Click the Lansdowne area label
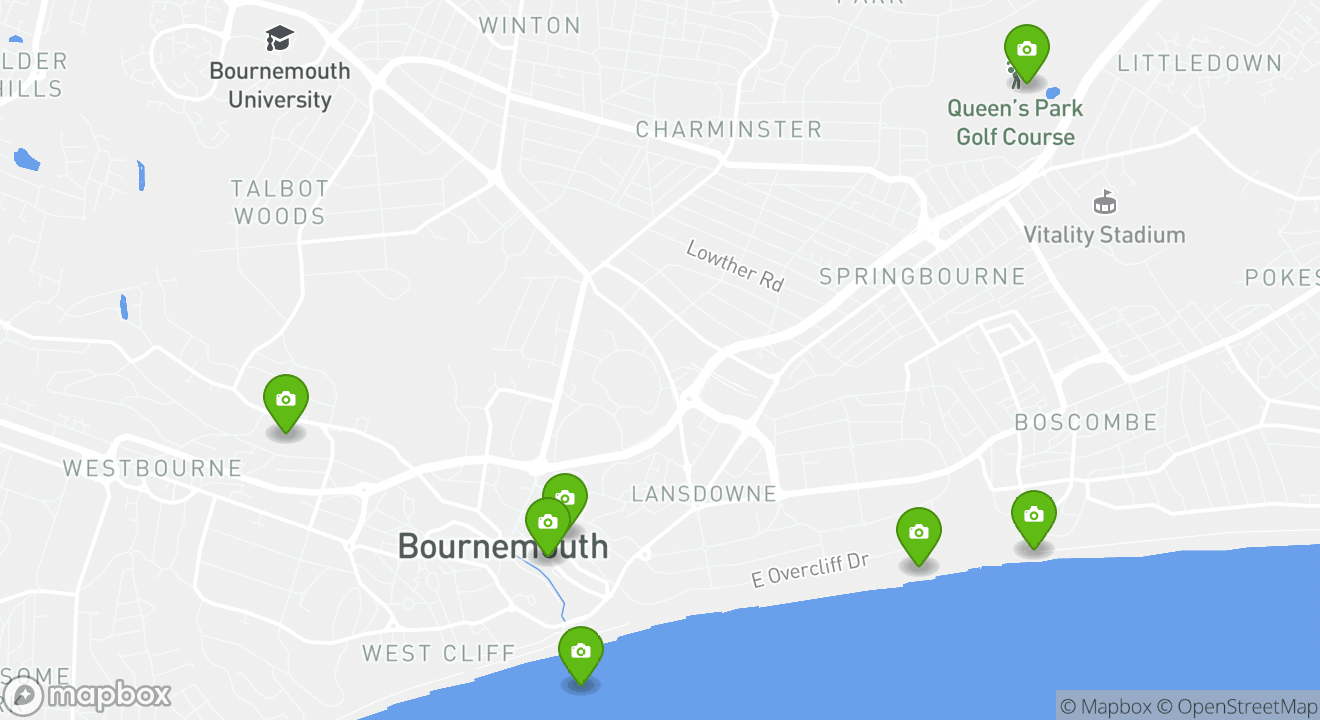The width and height of the screenshot is (1320, 720). [704, 494]
